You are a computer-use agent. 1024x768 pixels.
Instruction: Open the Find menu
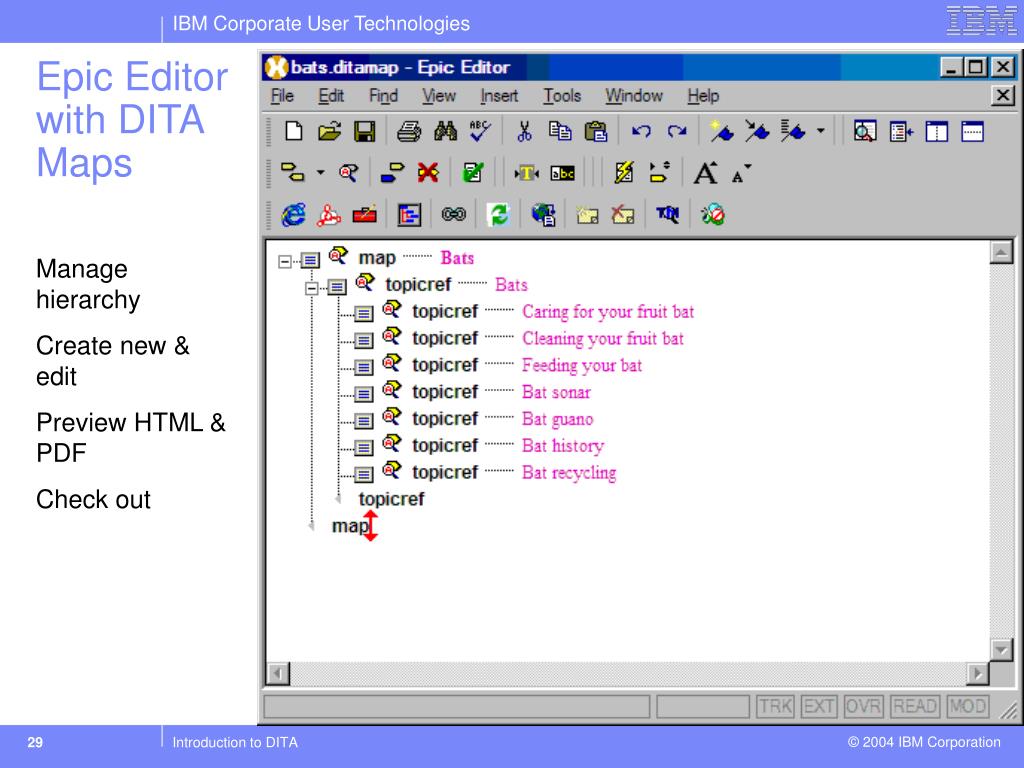(383, 96)
